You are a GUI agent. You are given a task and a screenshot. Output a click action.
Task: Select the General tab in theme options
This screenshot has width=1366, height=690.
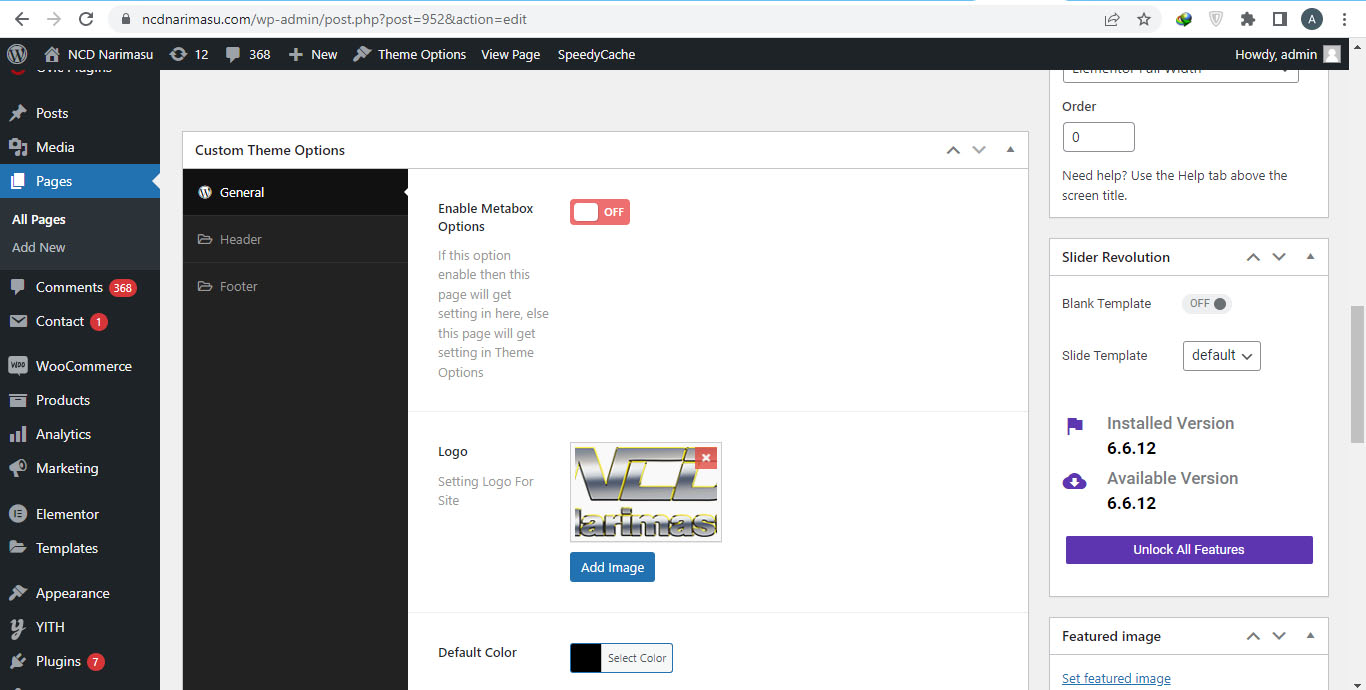point(295,192)
